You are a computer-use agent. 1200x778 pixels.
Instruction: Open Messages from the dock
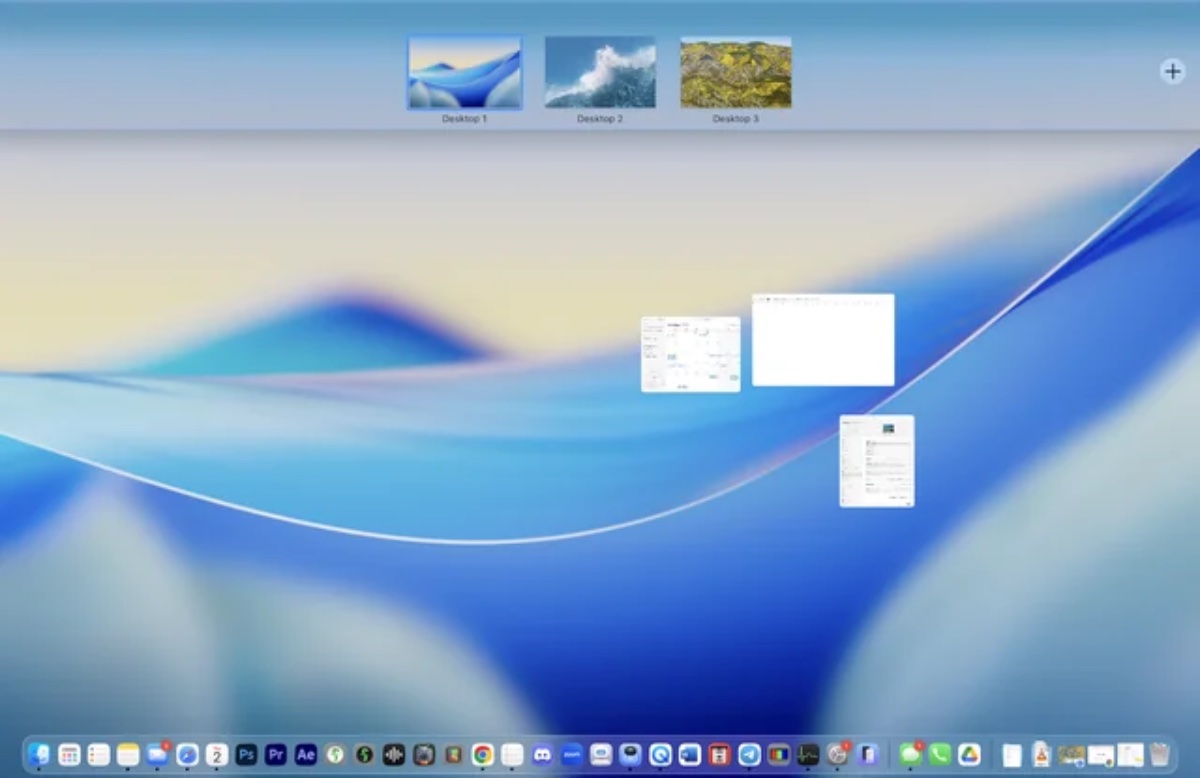coord(910,754)
